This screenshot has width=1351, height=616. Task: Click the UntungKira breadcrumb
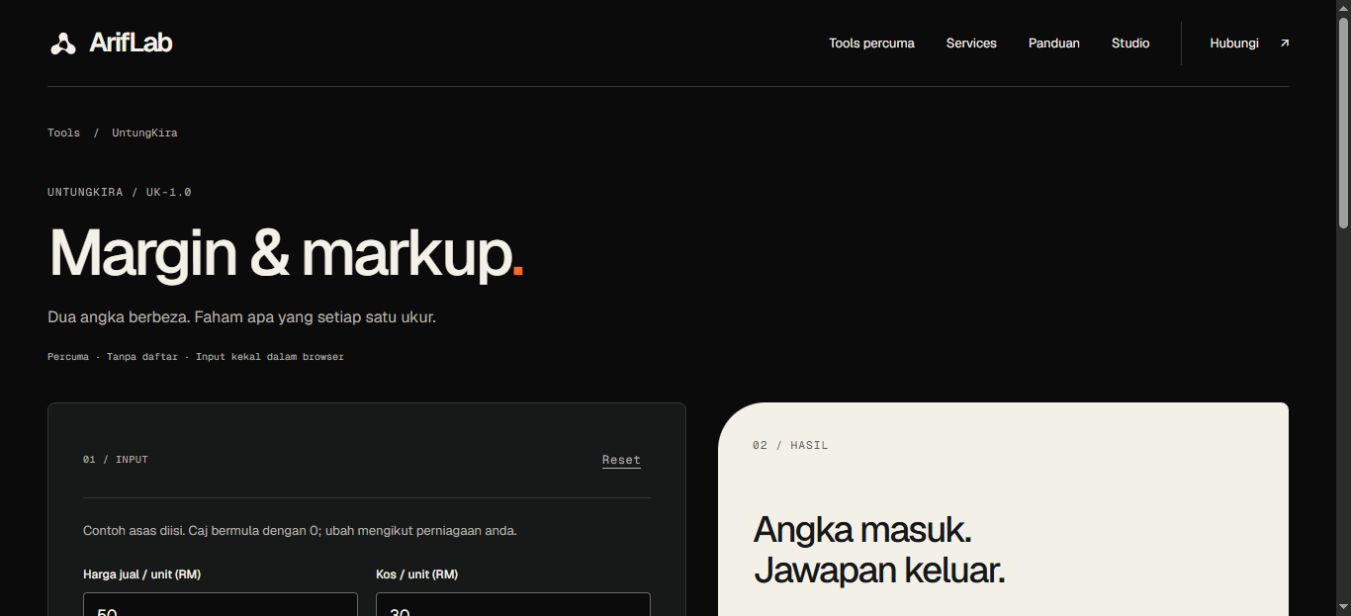click(145, 133)
